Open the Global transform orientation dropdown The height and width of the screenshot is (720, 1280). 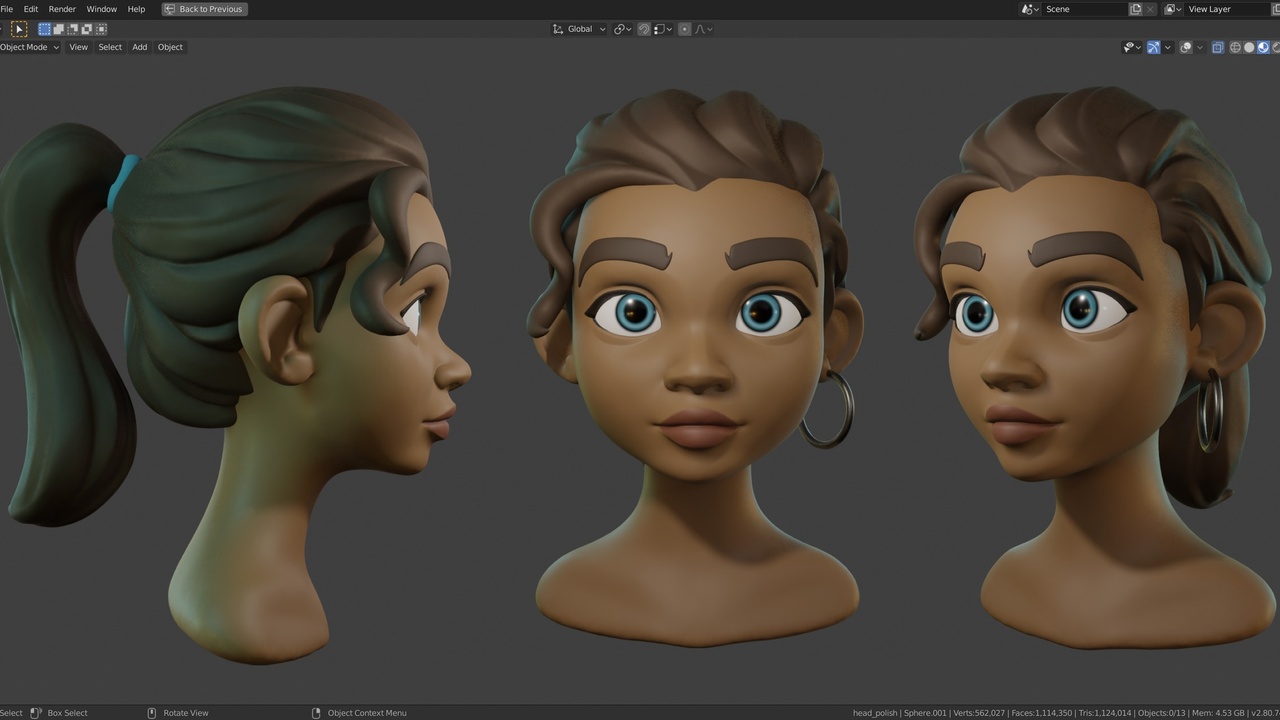[x=579, y=29]
